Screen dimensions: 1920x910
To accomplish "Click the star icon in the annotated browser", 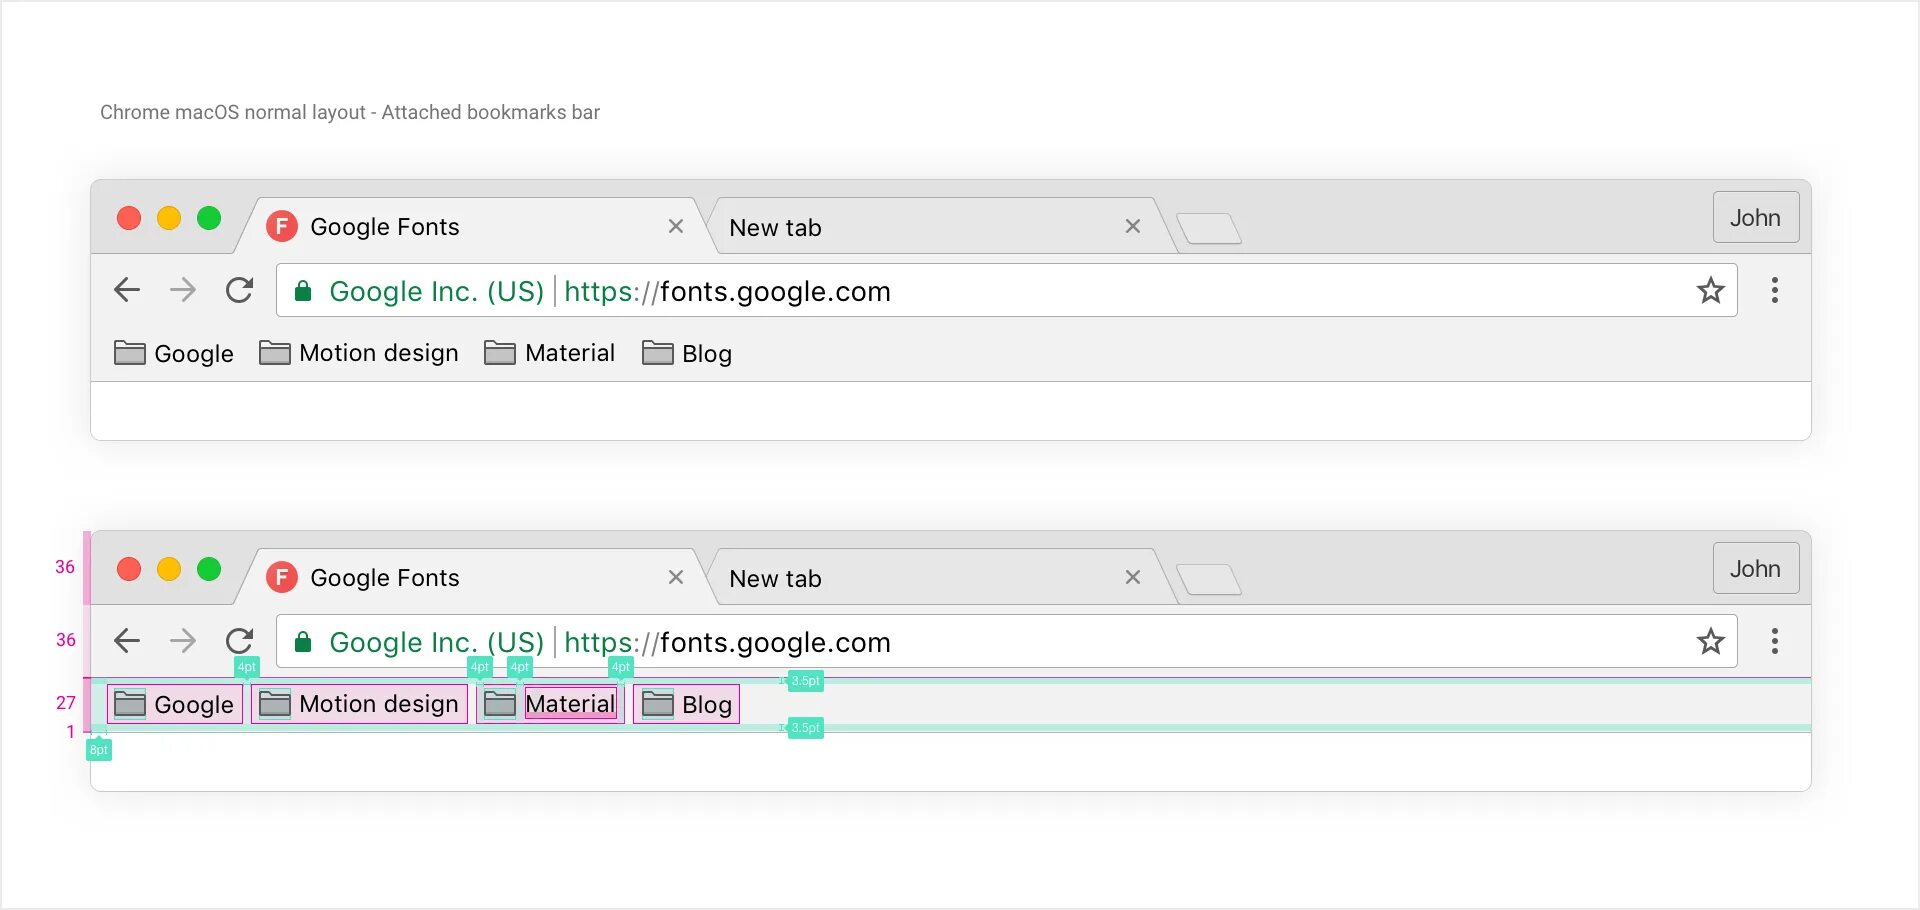I will tap(1710, 641).
